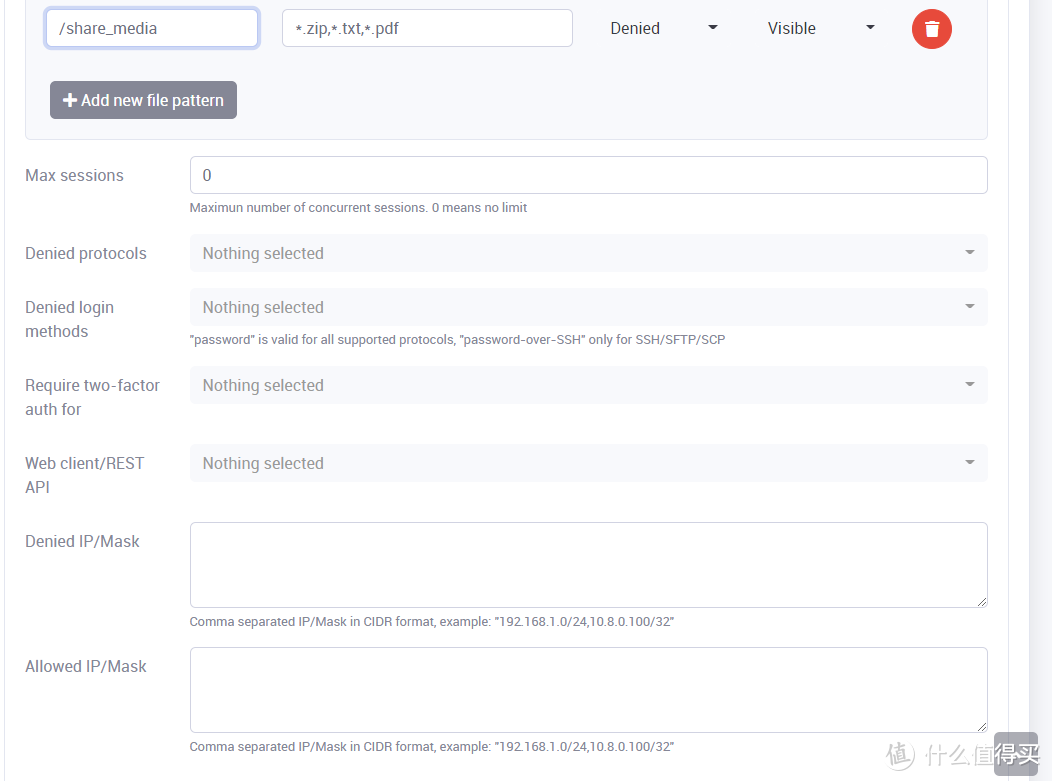Click the Require two-factor auth for label
This screenshot has width=1052, height=781.
[x=93, y=397]
